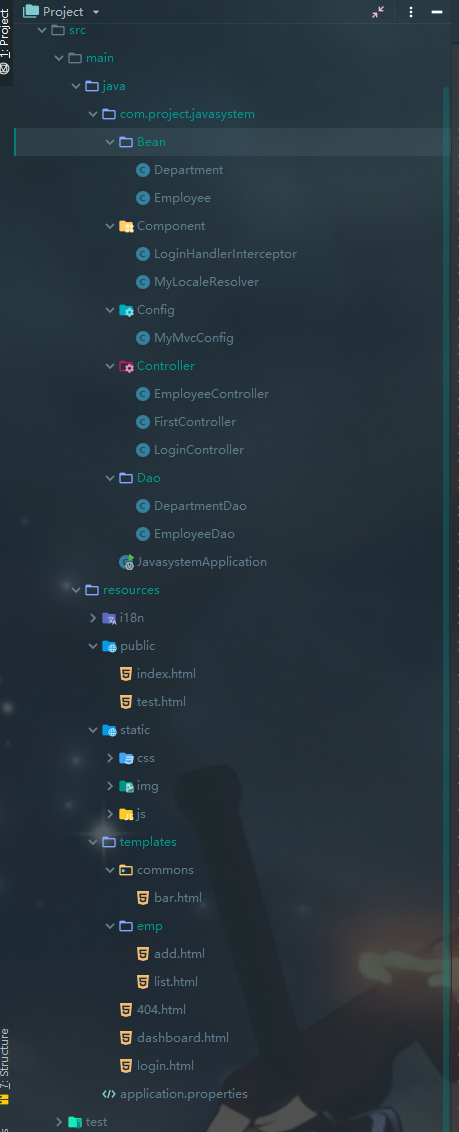Click the index.html HTML5 icon

pyautogui.click(x=126, y=674)
